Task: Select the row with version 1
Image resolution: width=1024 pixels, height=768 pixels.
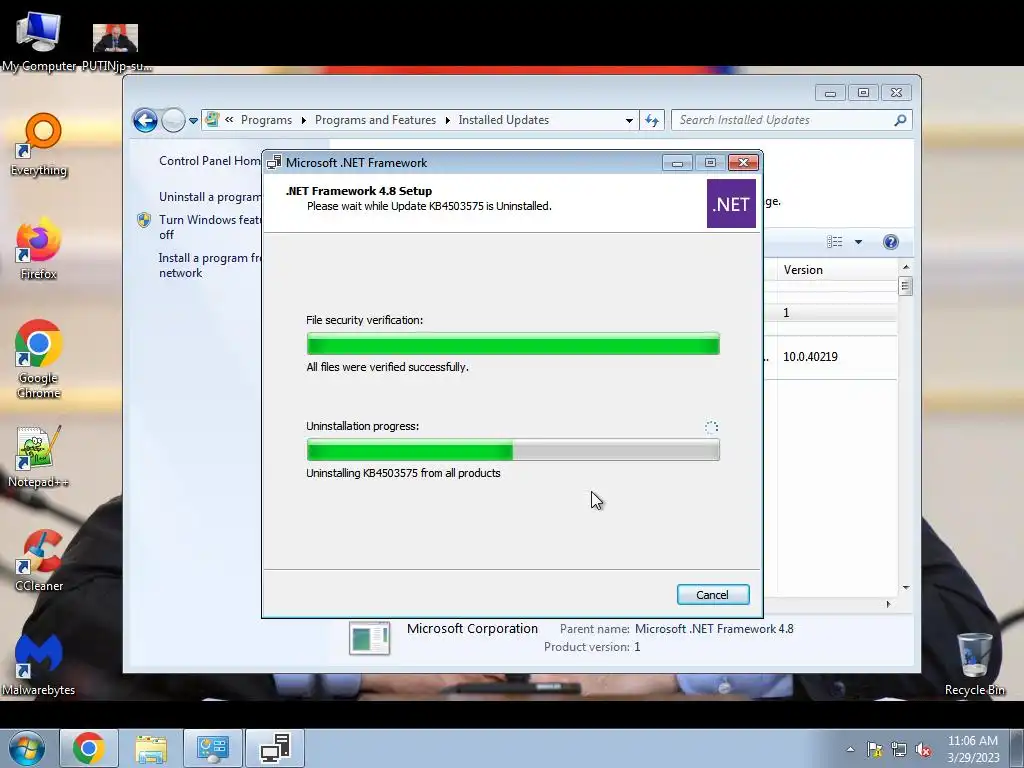Action: 831,313
